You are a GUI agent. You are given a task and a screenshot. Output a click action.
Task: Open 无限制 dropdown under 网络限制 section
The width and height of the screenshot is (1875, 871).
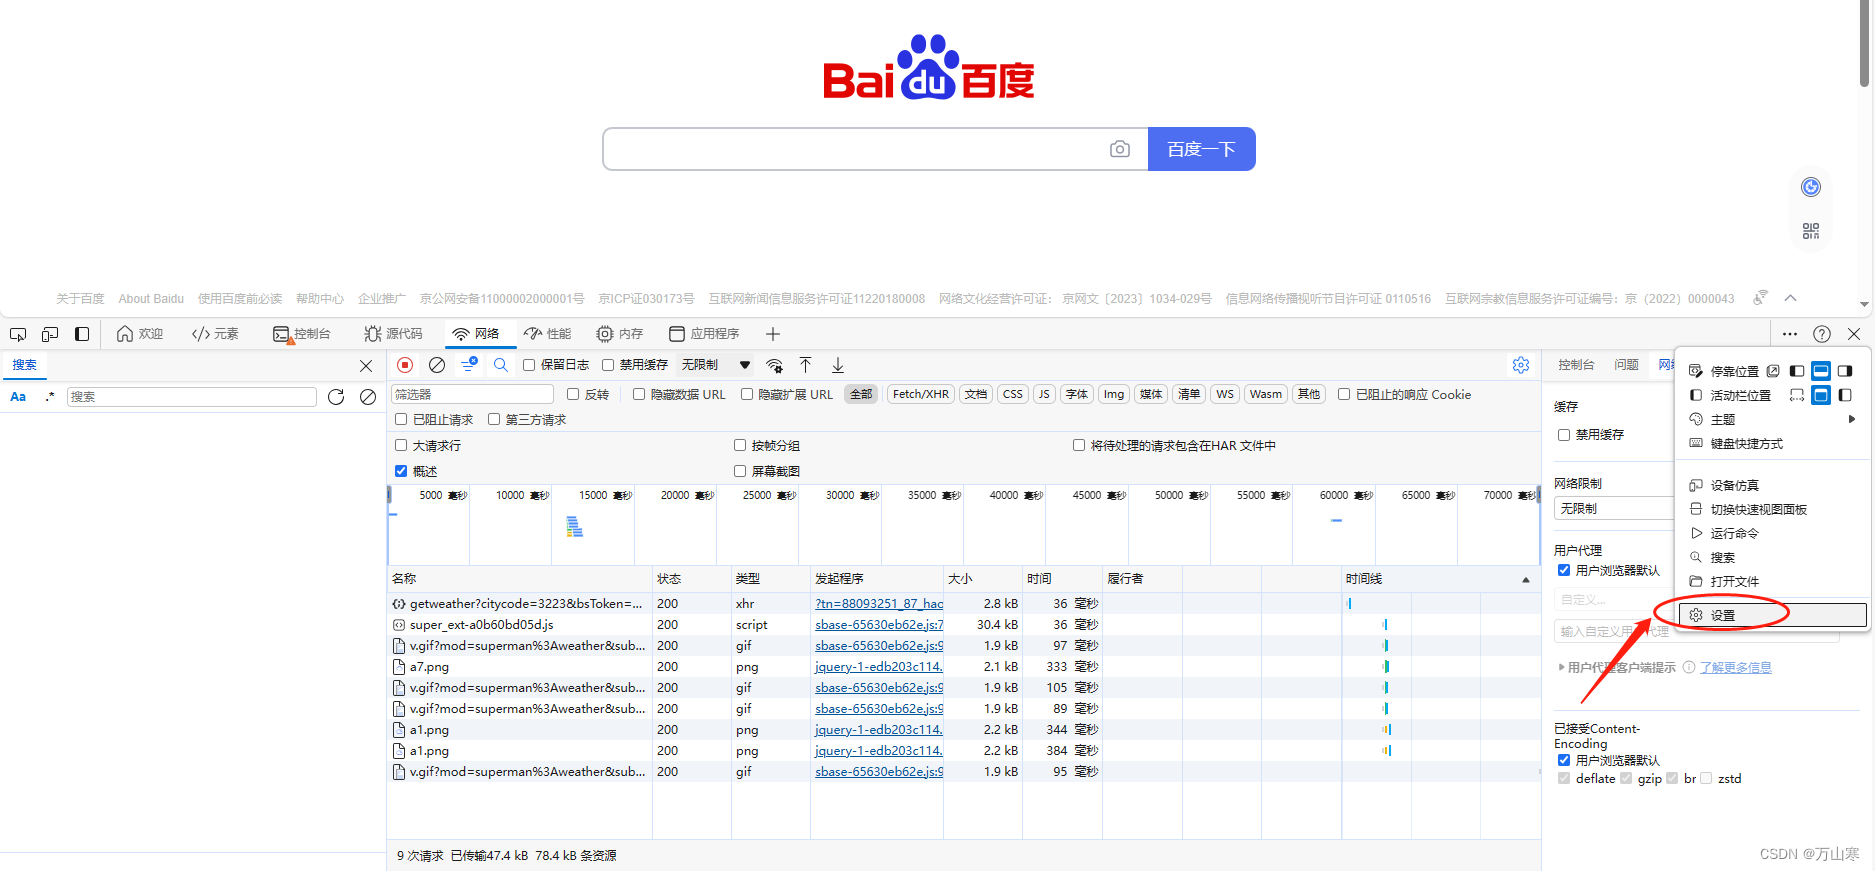tap(1614, 509)
